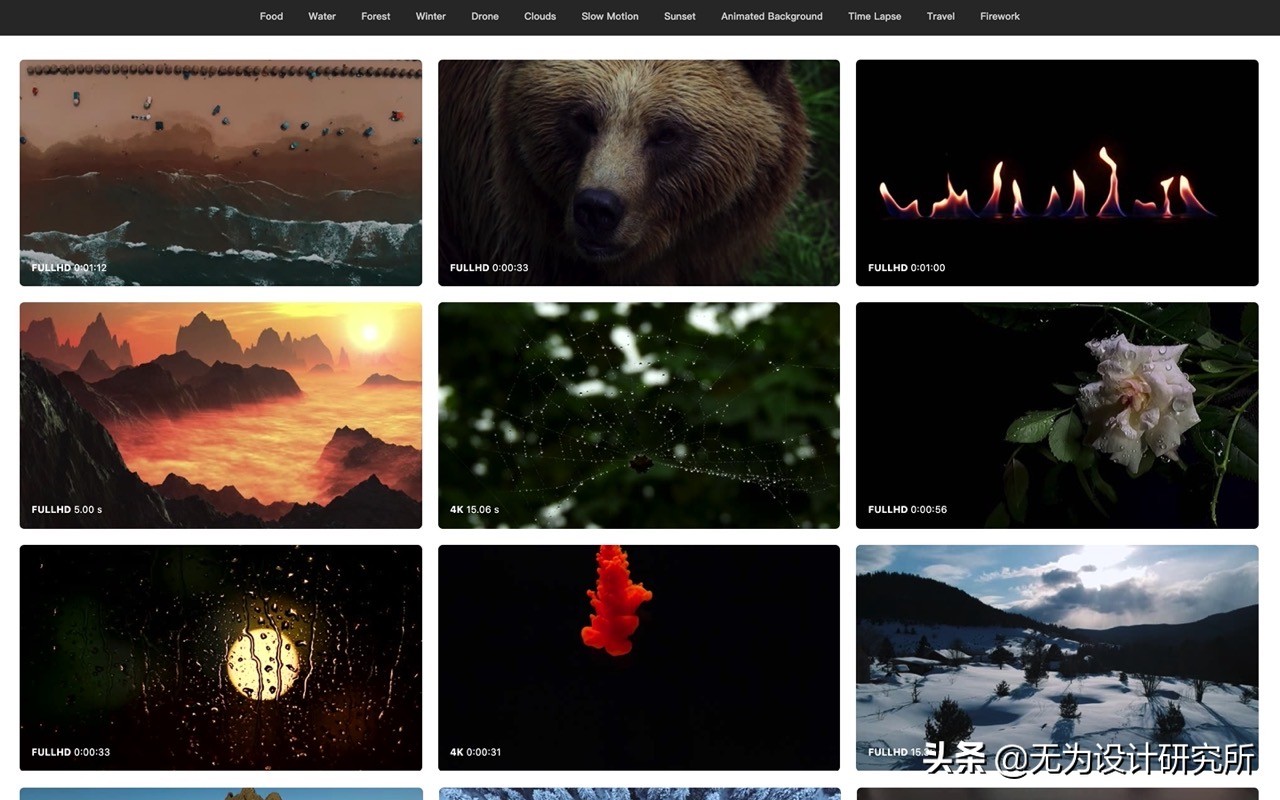1280x800 pixels.
Task: Open the white rose with raindrops video
Action: click(1057, 415)
